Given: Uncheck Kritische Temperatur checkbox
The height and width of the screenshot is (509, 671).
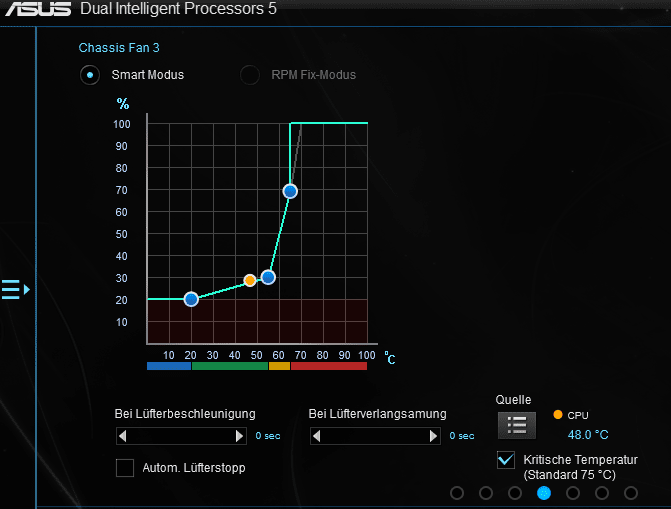Looking at the screenshot, I should pos(506,460).
